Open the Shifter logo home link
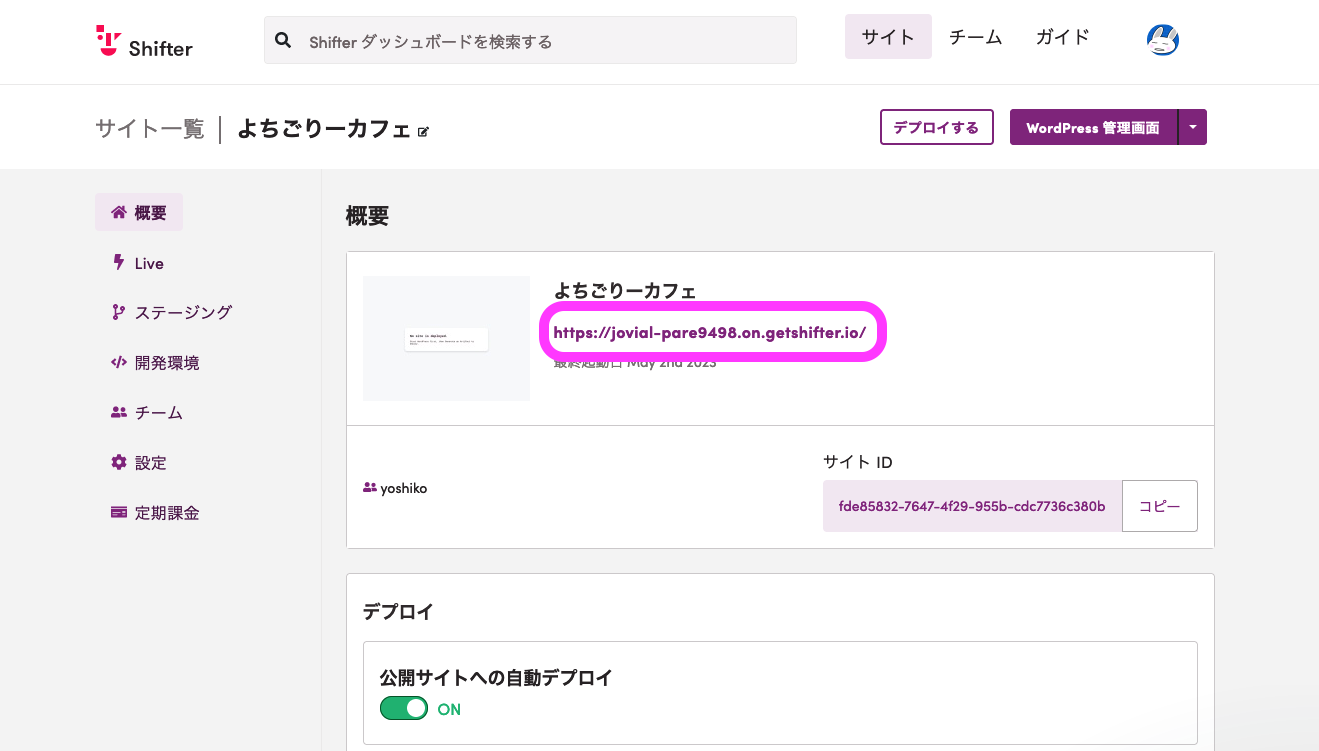The height and width of the screenshot is (751, 1319). tap(144, 41)
